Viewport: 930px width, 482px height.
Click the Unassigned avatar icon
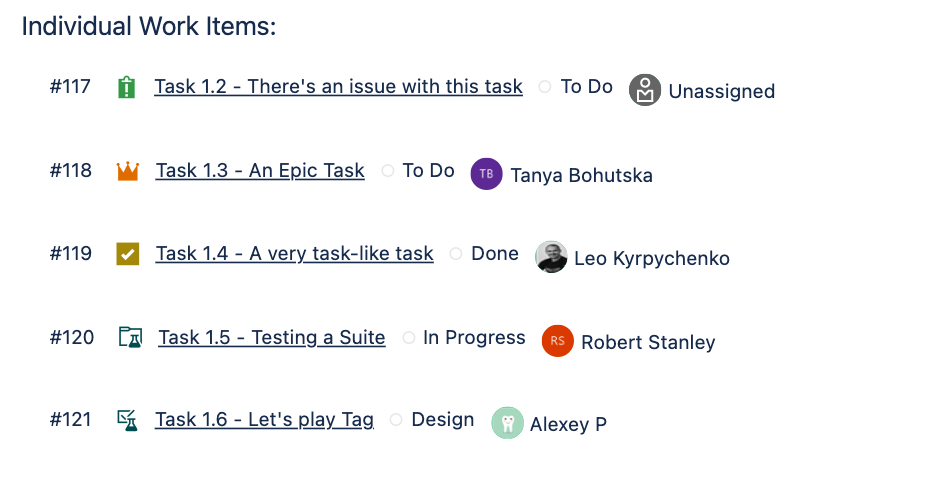[x=645, y=90]
